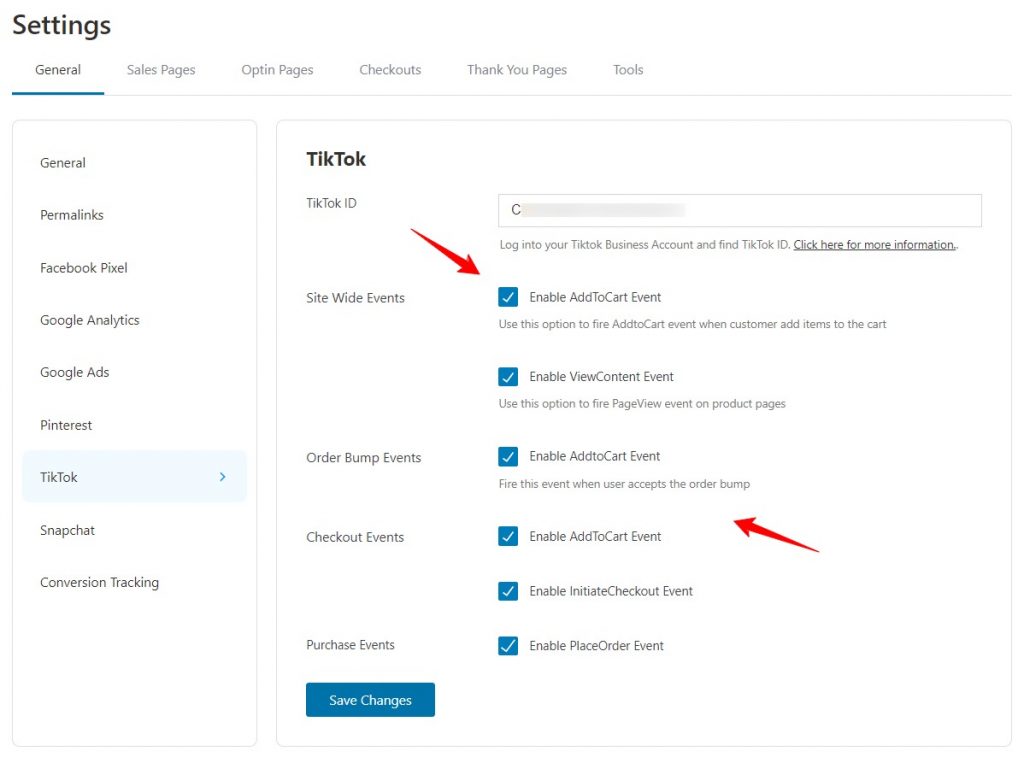1024x757 pixels.
Task: Enable Site Wide AddToCart Event checkbox
Action: (x=508, y=297)
